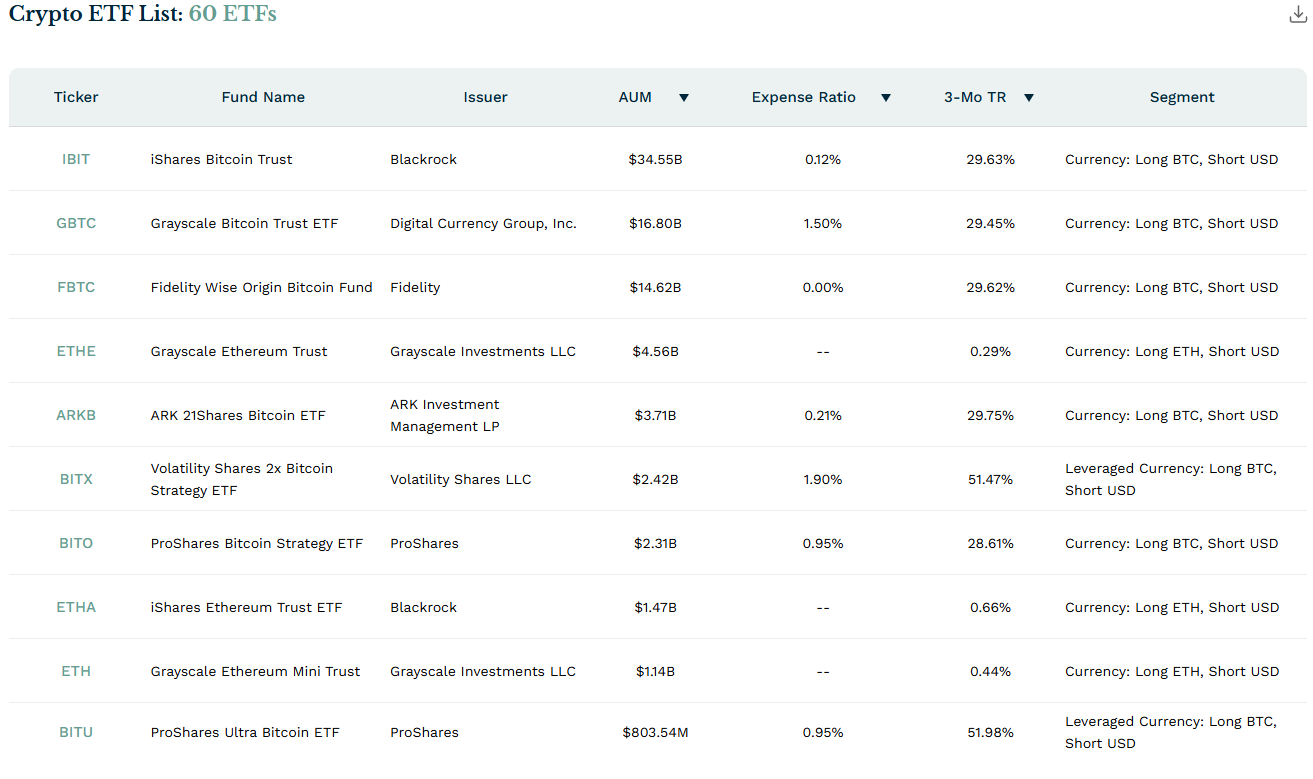Click the $803.54M AUM value
The image size is (1313, 779).
coord(655,732)
